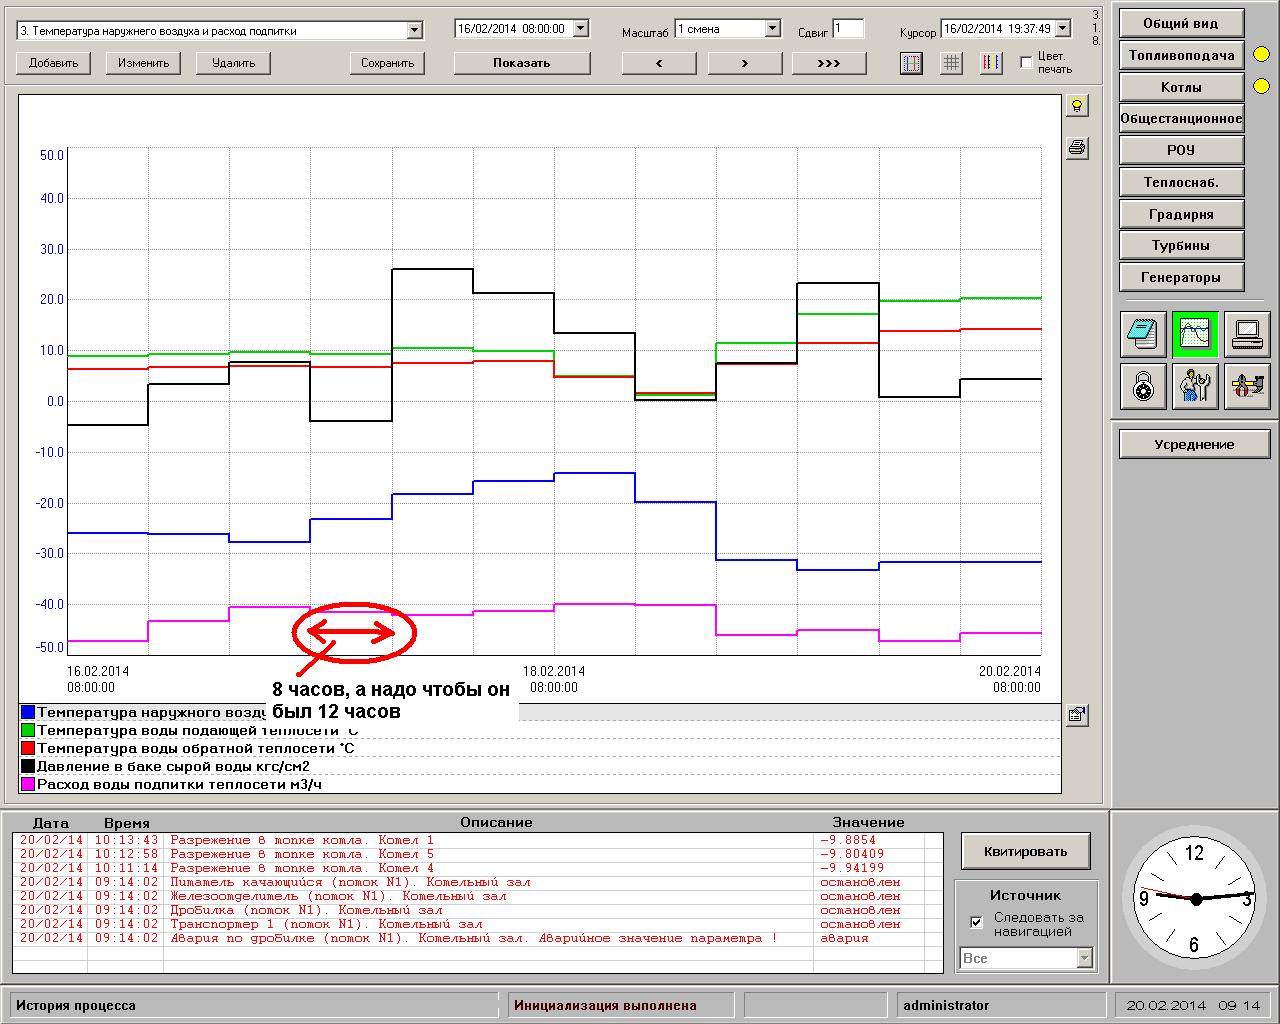The height and width of the screenshot is (1024, 1280).
Task: Go to the Турбины section
Action: 1181,245
